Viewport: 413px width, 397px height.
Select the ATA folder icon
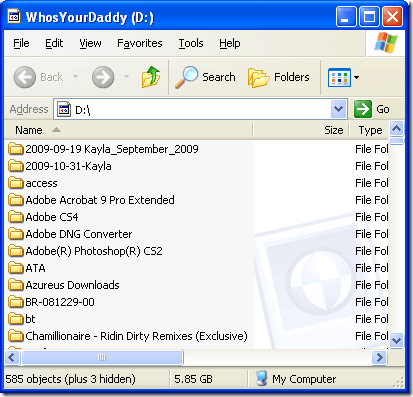coord(16,268)
